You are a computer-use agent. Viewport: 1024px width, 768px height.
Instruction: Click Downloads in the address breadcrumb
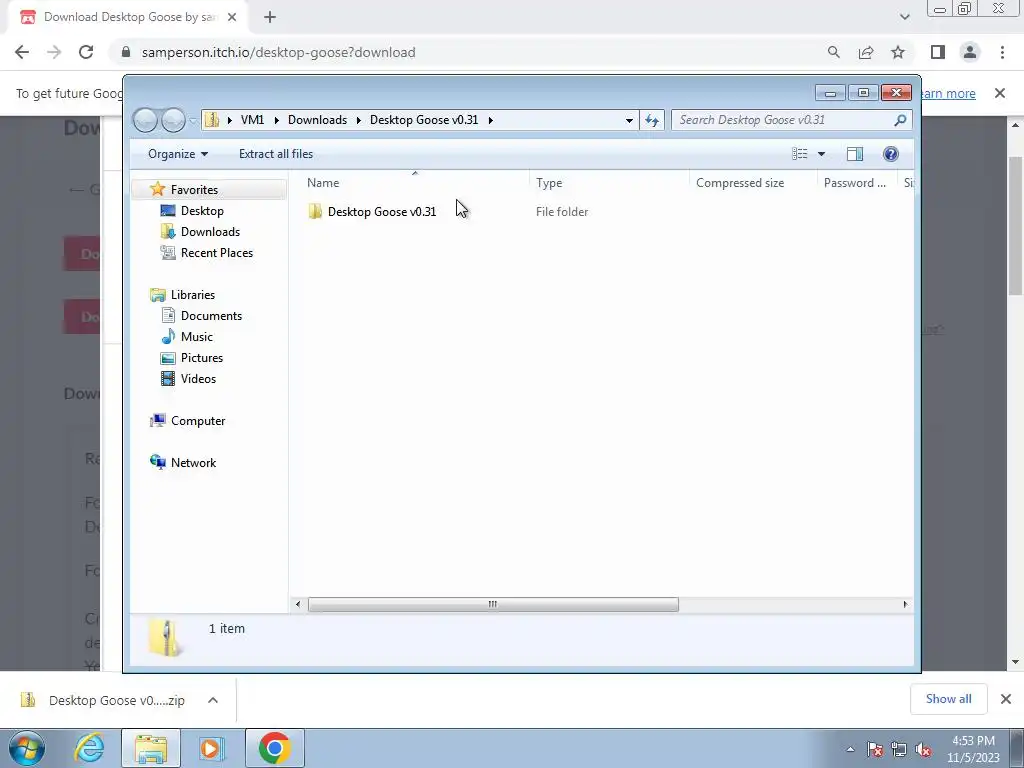[317, 120]
